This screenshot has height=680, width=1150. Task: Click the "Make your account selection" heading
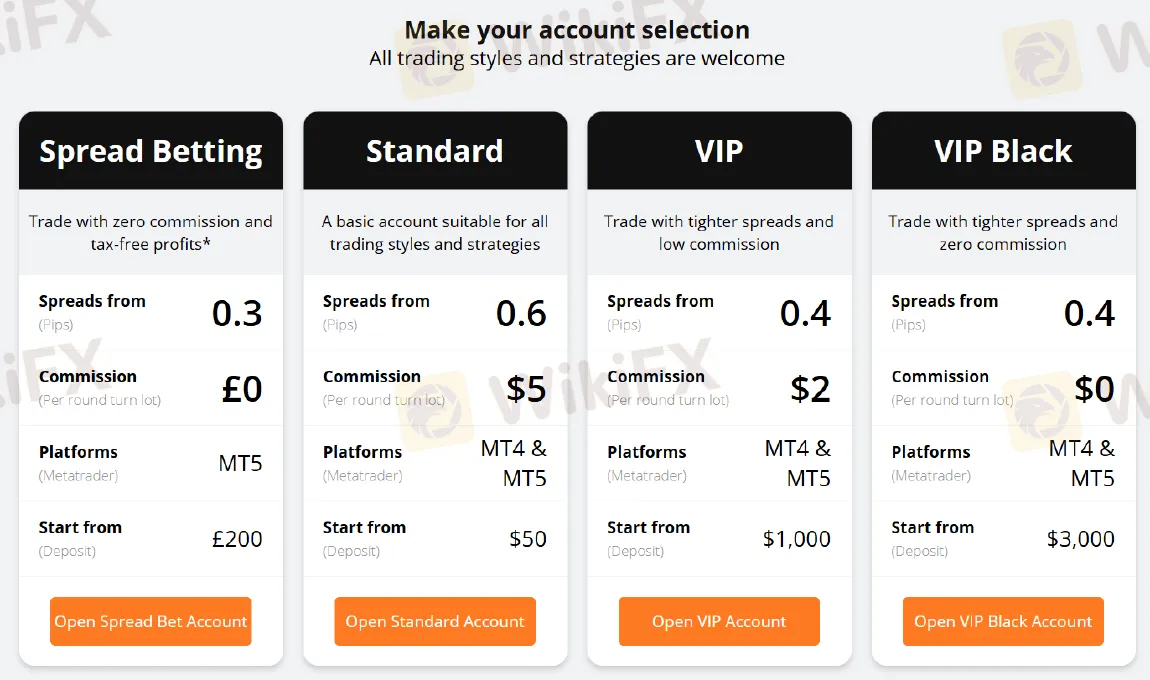[577, 30]
